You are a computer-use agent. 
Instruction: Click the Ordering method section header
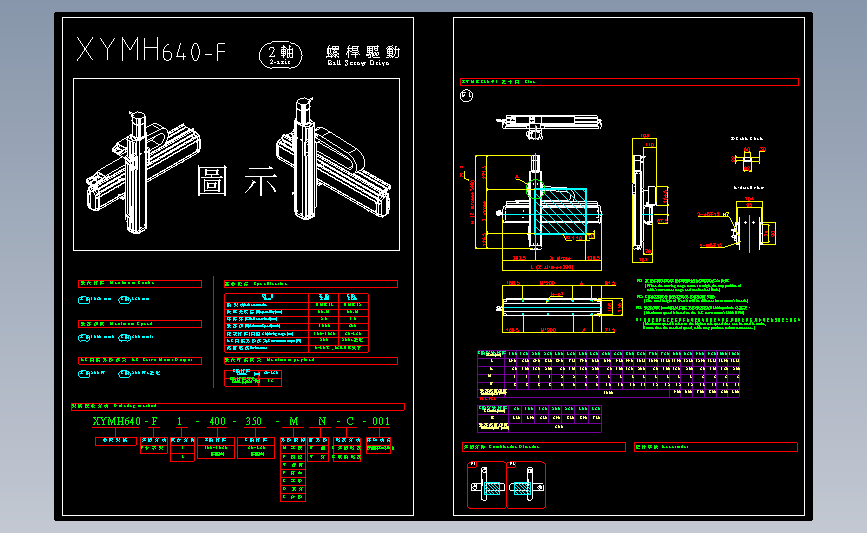[238, 407]
